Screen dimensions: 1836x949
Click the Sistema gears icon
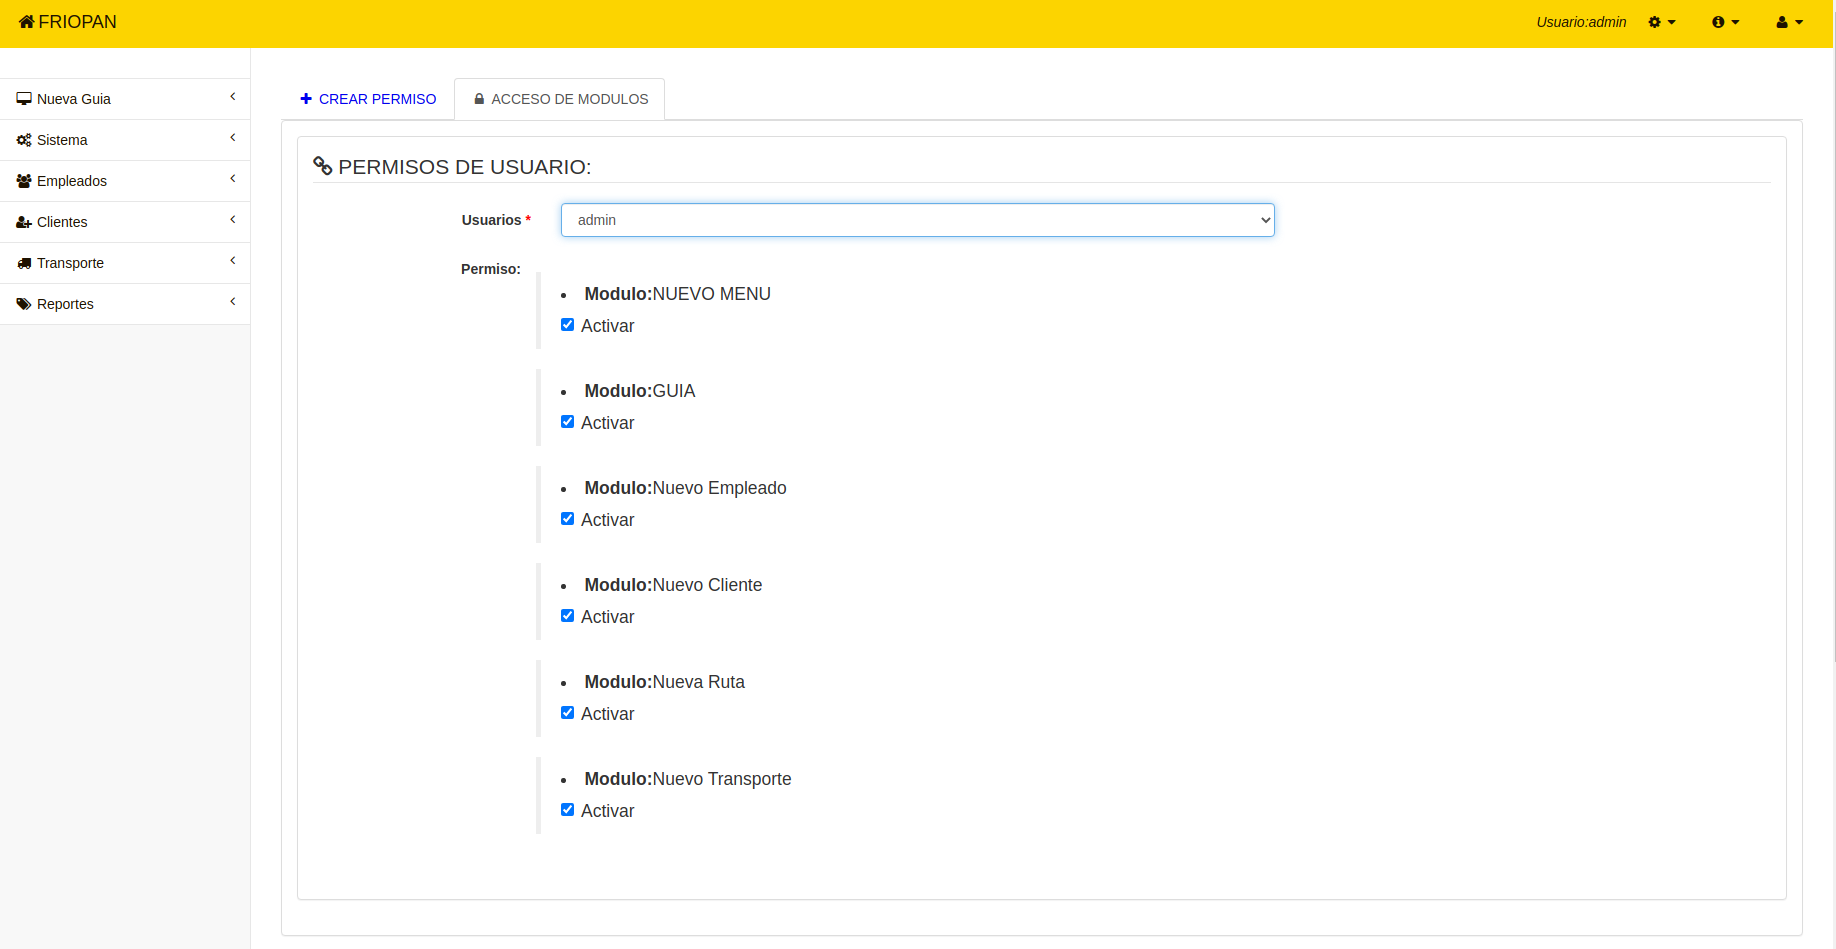point(24,140)
